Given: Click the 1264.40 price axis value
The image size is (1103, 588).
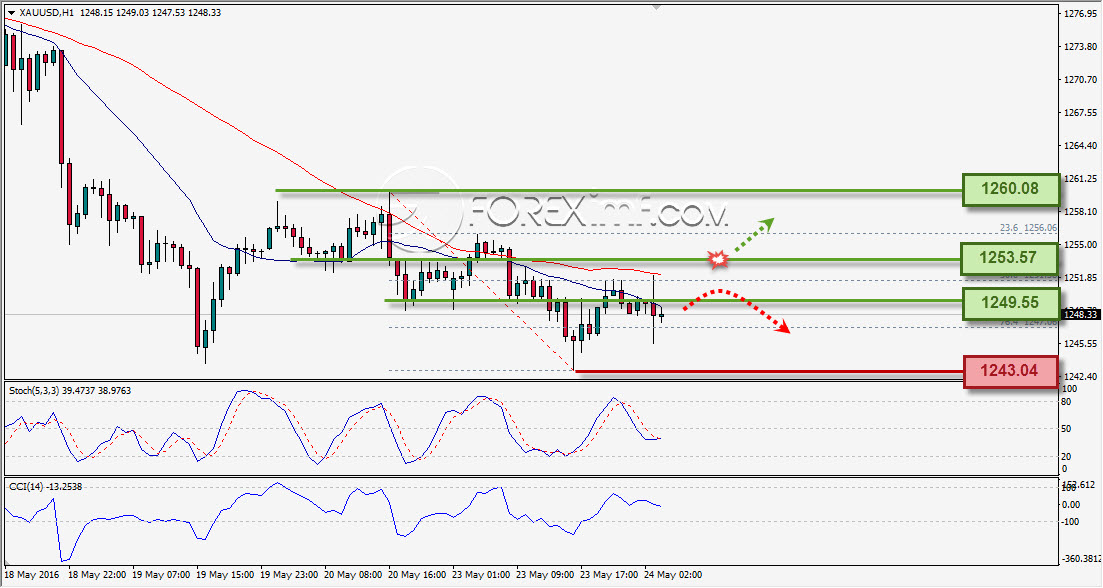Looking at the screenshot, I should (1080, 146).
